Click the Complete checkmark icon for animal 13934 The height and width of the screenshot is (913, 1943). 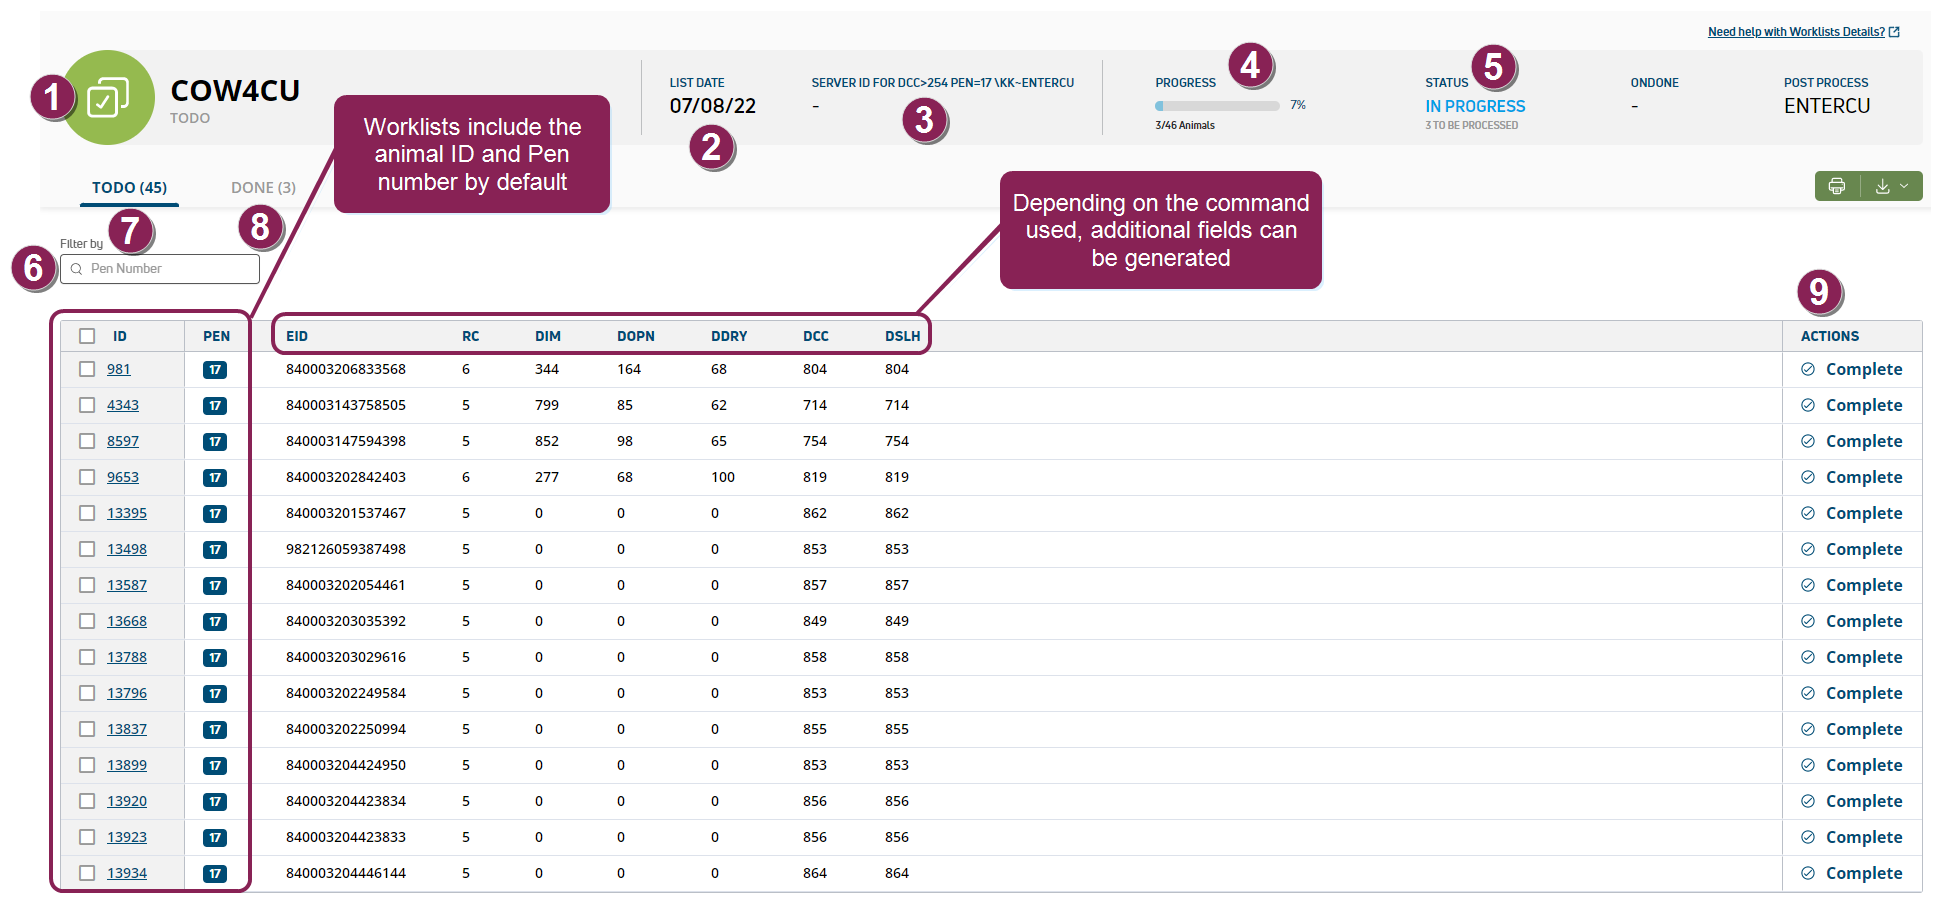pyautogui.click(x=1807, y=873)
